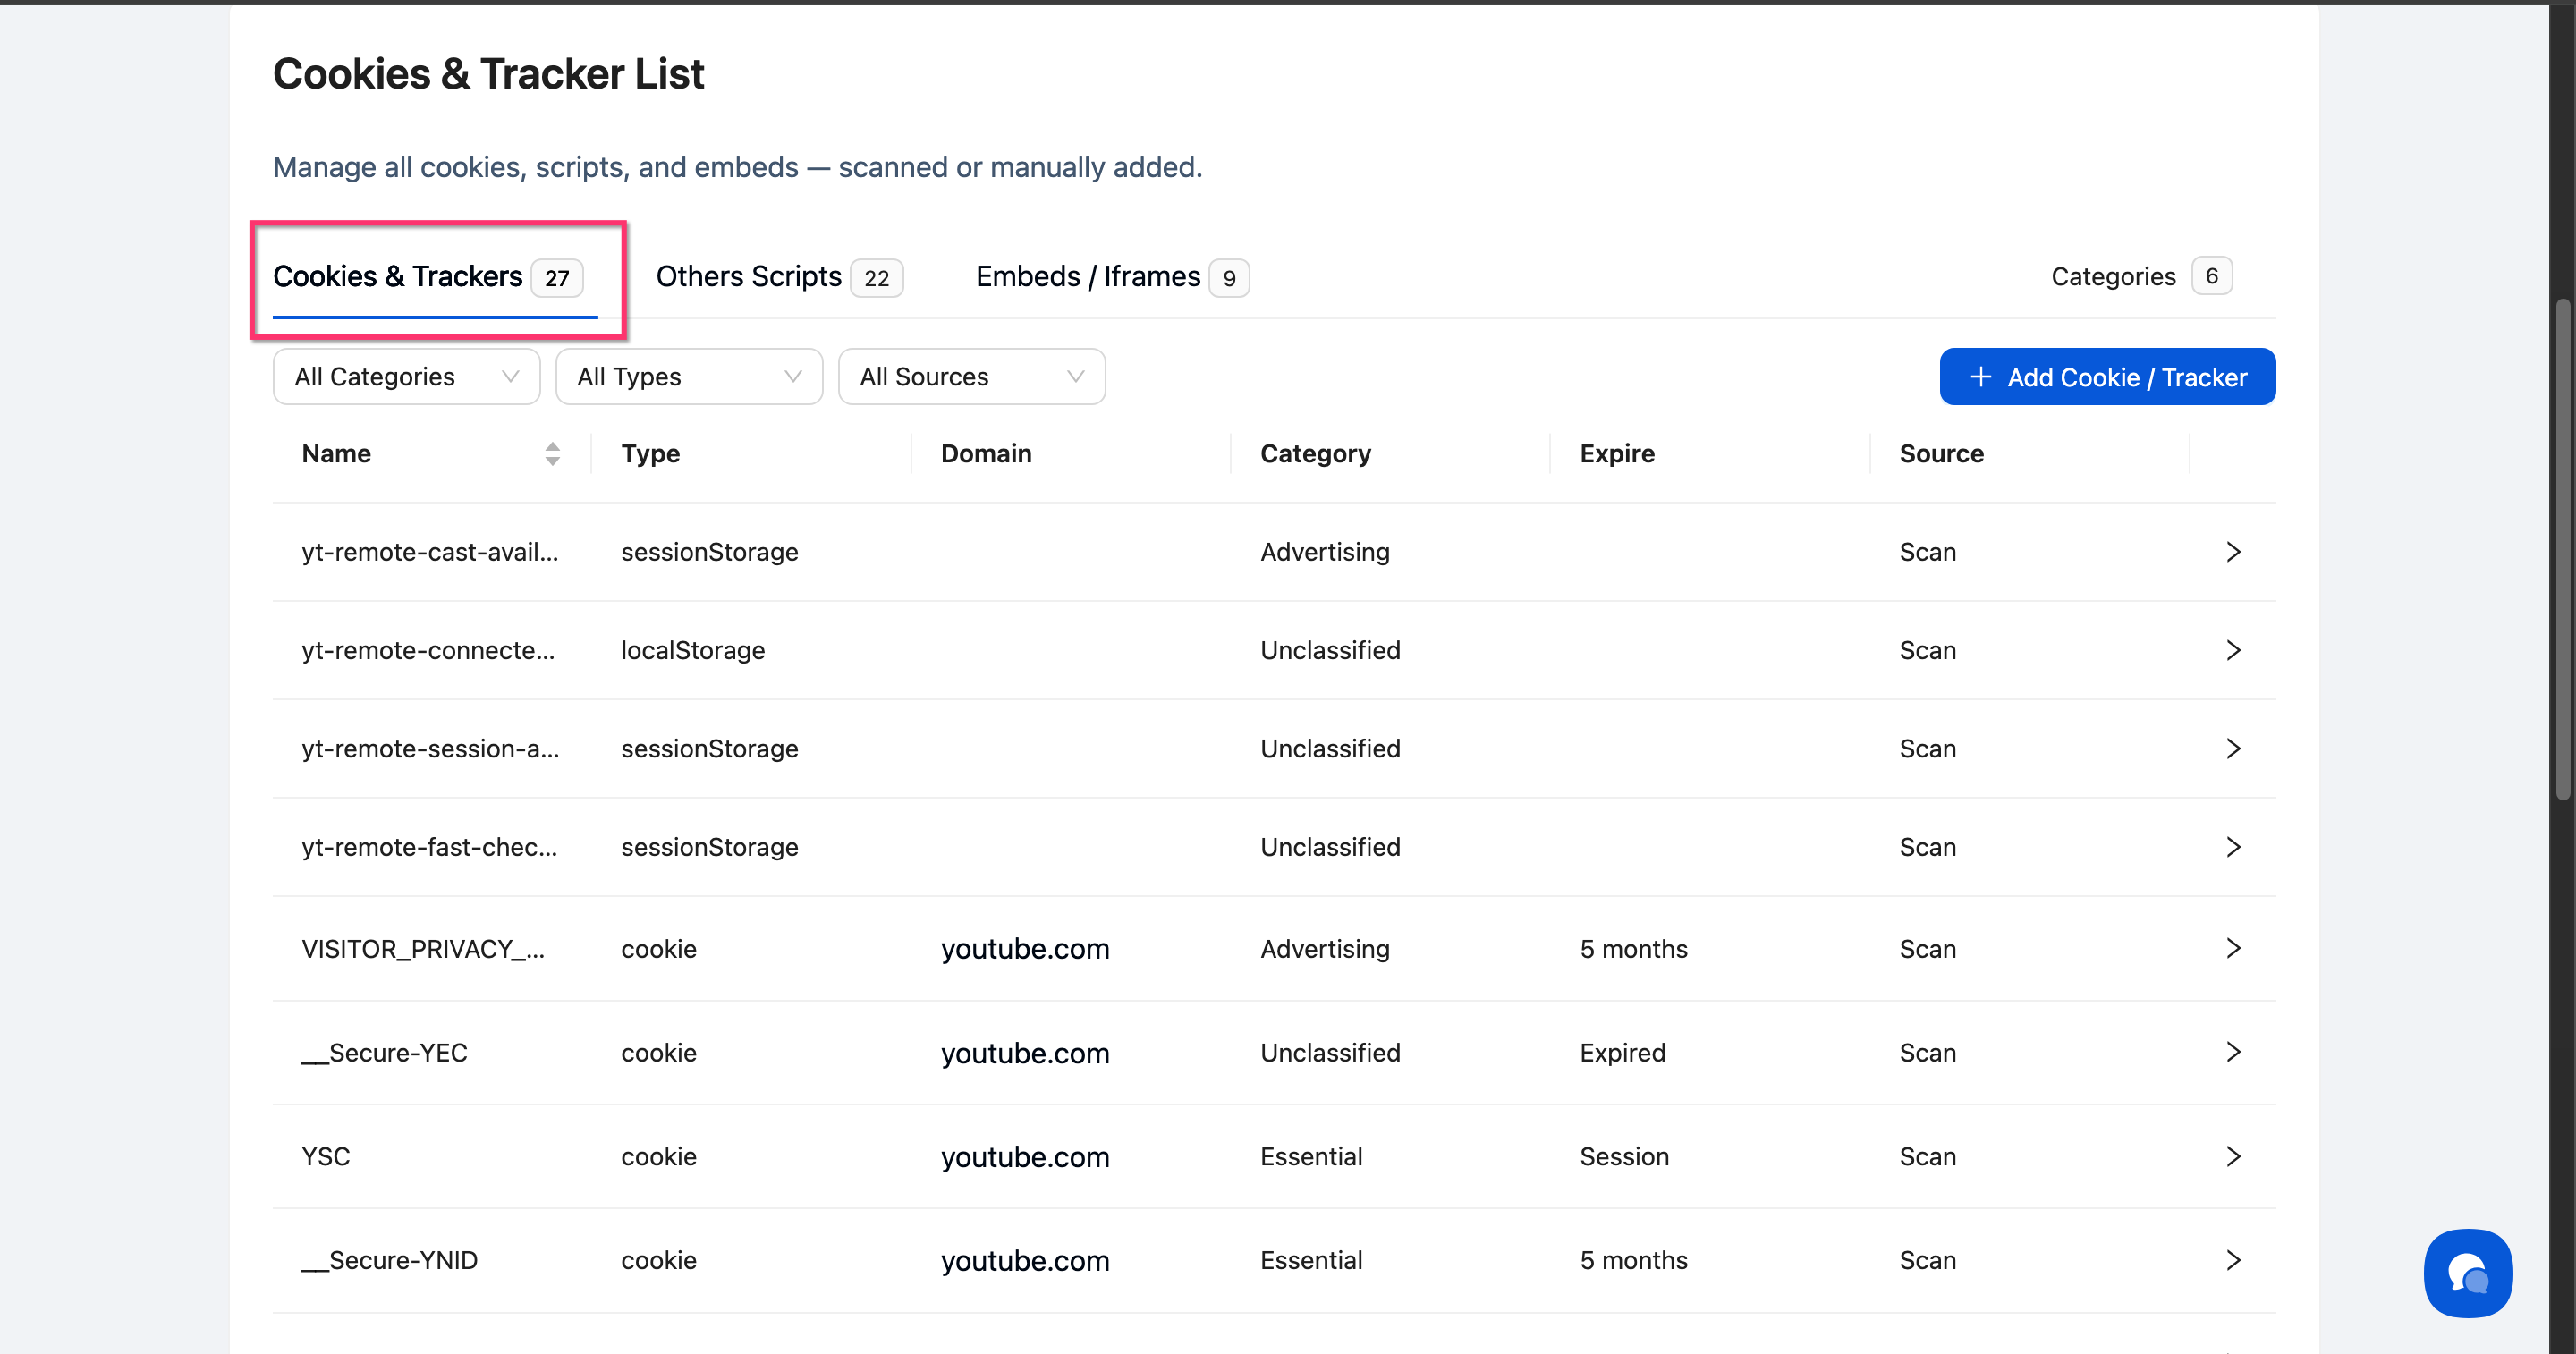Click Add Cookie / Tracker button
The image size is (2576, 1354).
click(2107, 377)
